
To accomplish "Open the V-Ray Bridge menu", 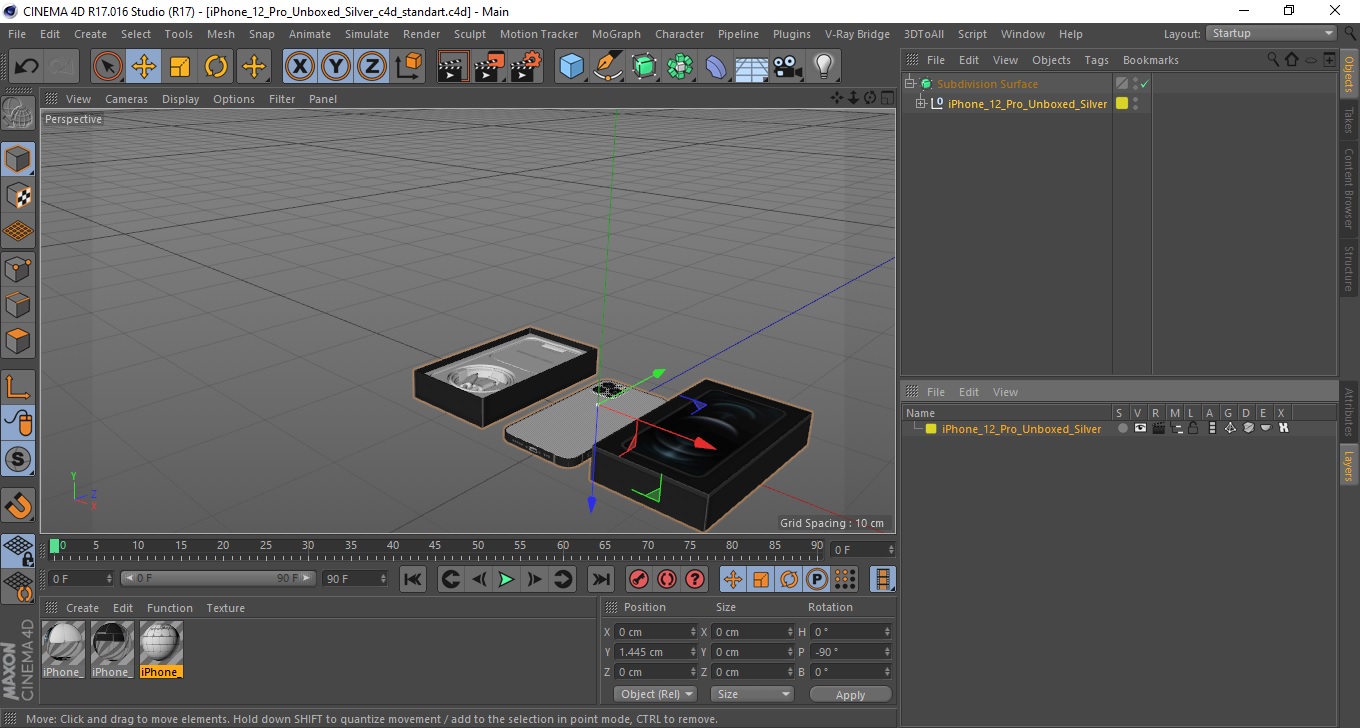I will pos(857,34).
